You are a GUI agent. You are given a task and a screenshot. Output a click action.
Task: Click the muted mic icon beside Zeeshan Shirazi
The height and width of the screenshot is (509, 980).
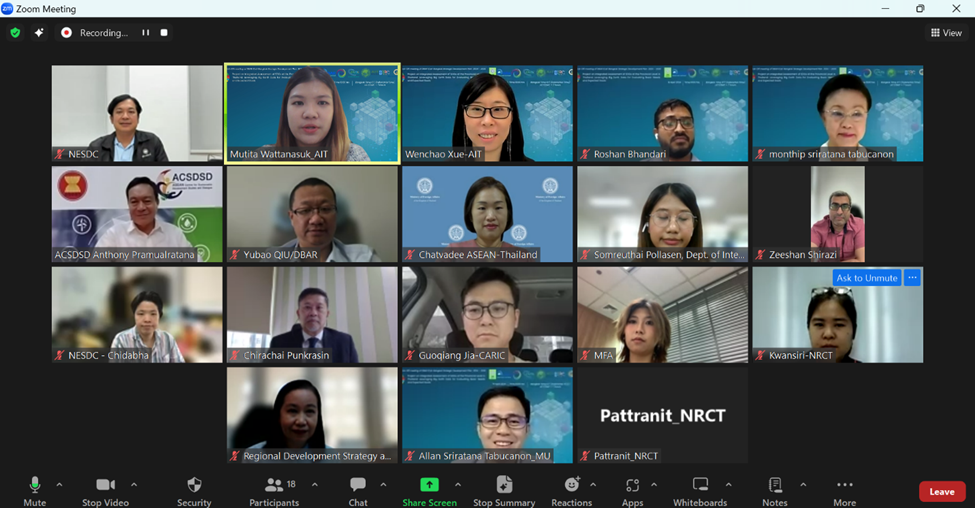760,254
